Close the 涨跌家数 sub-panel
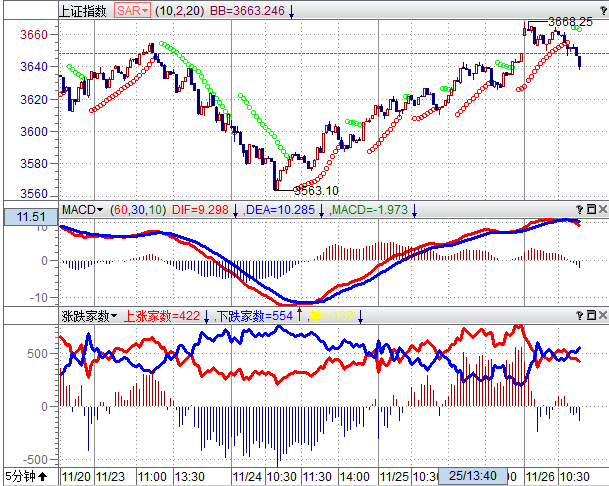Screen dimensions: 609x486 coord(602,315)
